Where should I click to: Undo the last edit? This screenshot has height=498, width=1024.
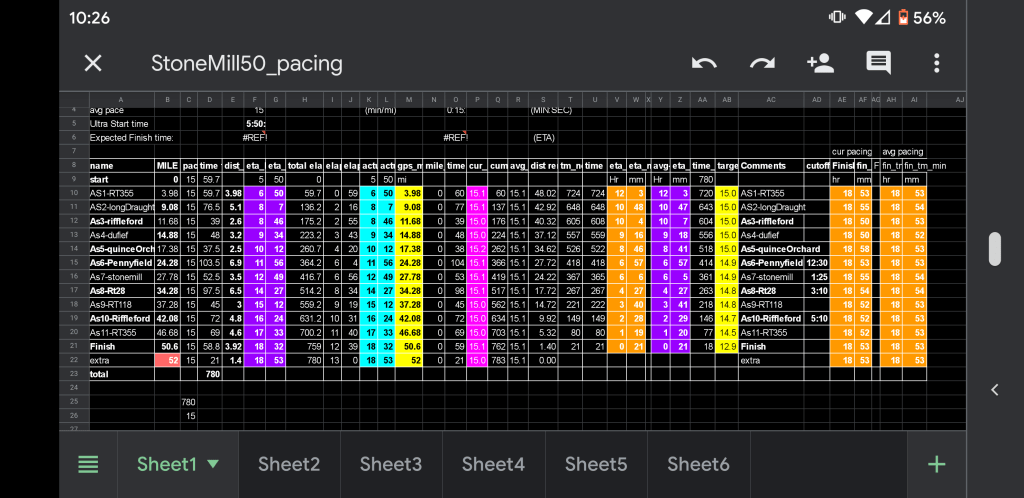tap(704, 63)
